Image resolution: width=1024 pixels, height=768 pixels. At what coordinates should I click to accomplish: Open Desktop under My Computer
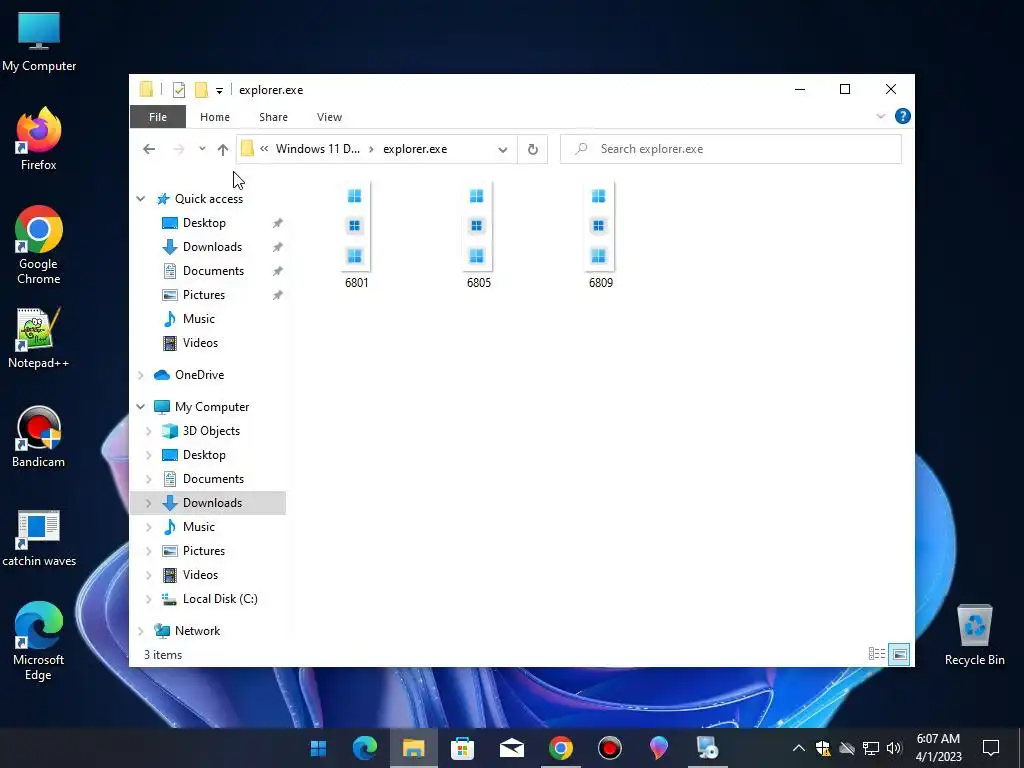204,455
